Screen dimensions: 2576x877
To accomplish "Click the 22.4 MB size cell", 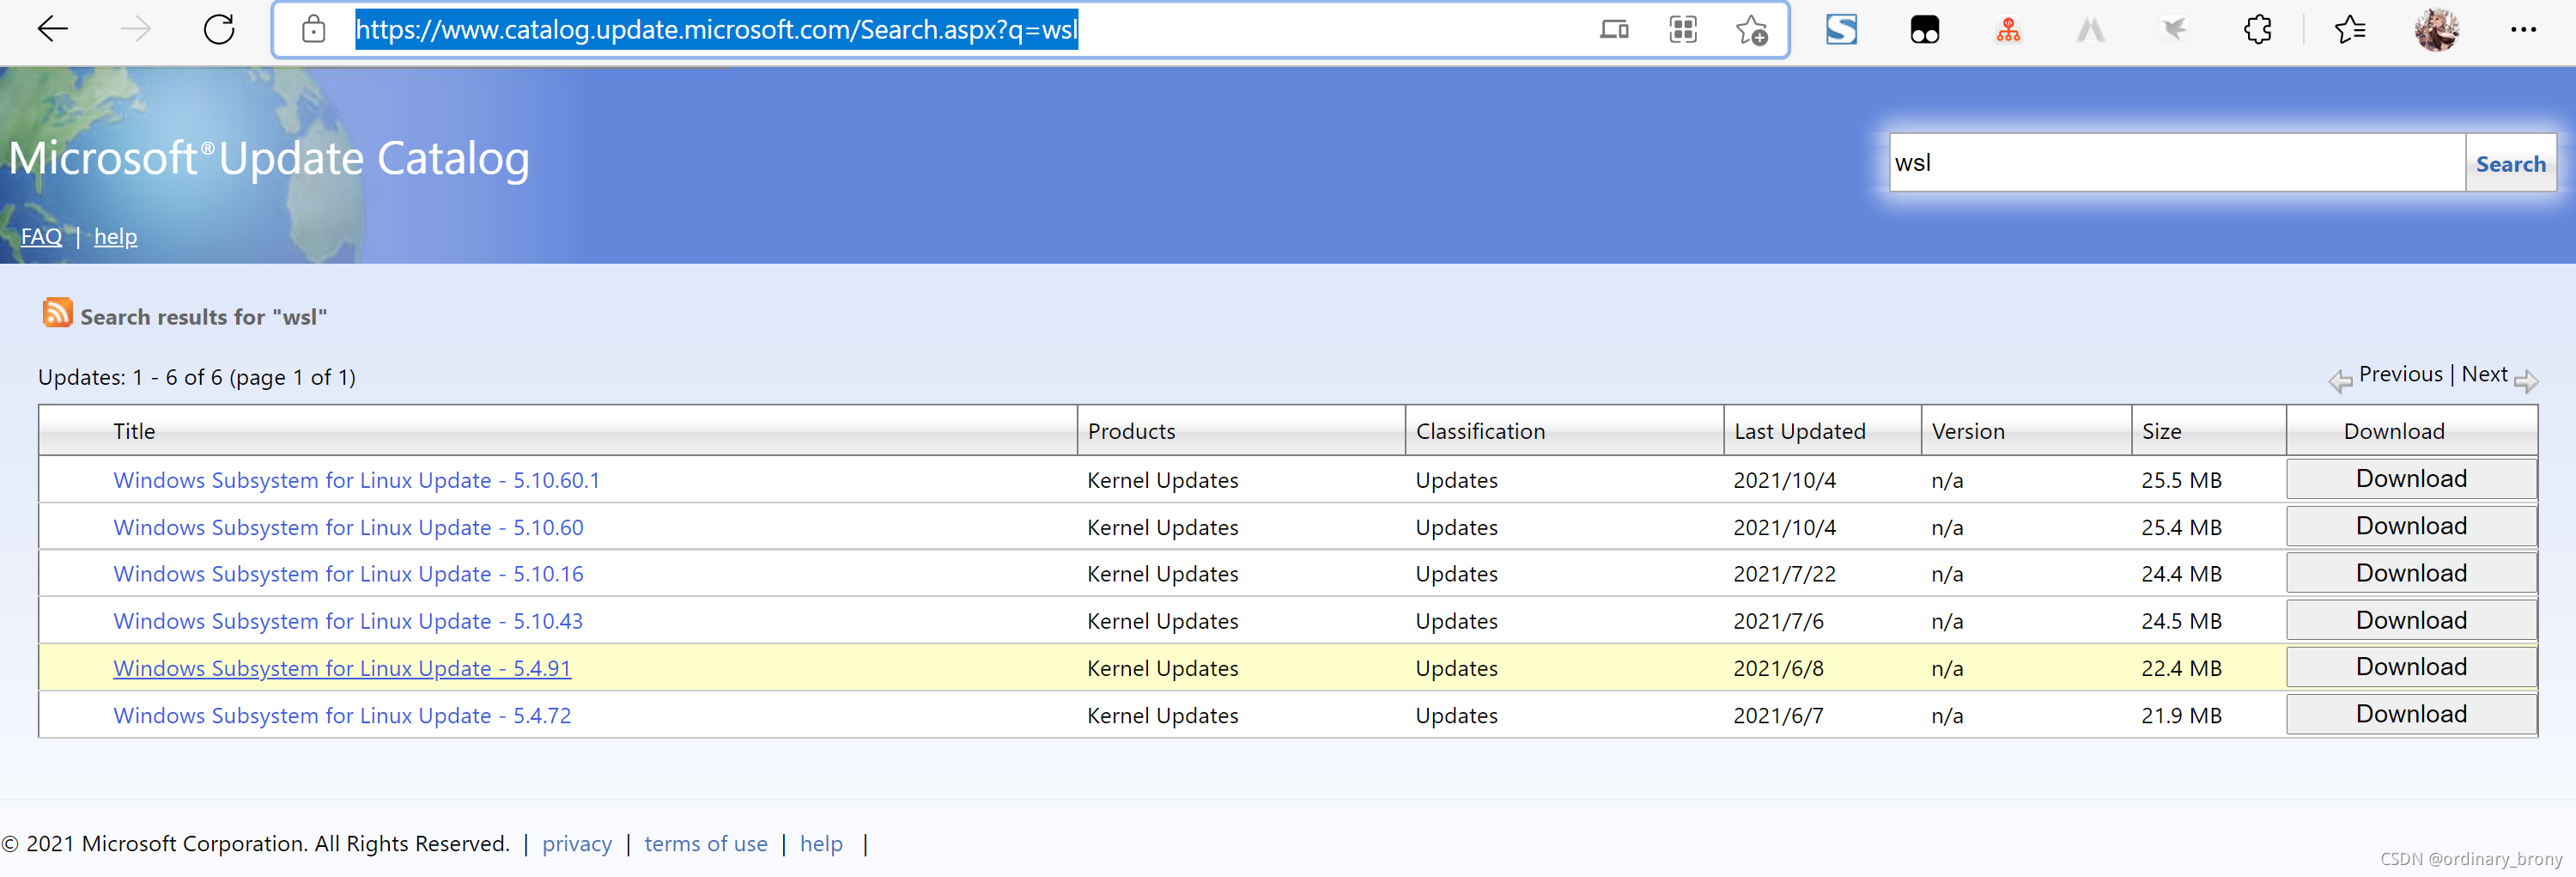I will [x=2181, y=668].
